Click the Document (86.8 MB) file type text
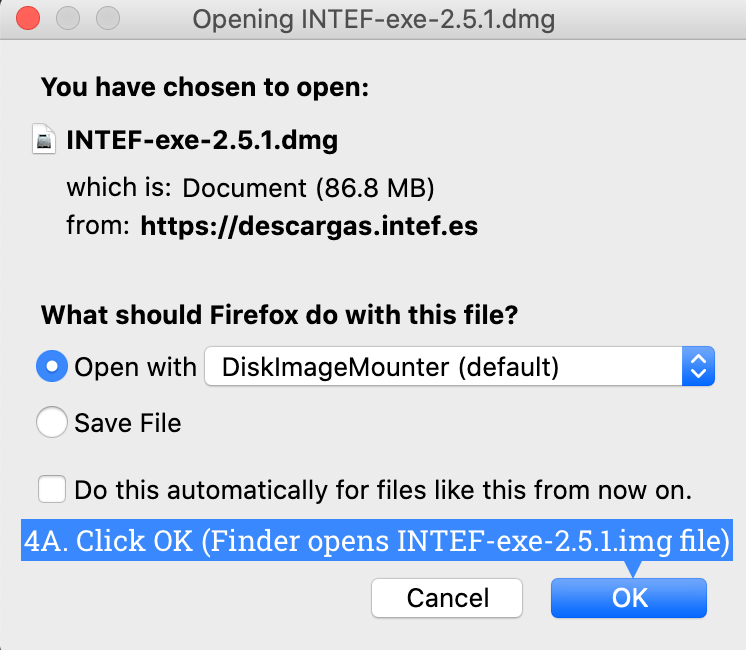The height and width of the screenshot is (650, 746). click(x=309, y=188)
